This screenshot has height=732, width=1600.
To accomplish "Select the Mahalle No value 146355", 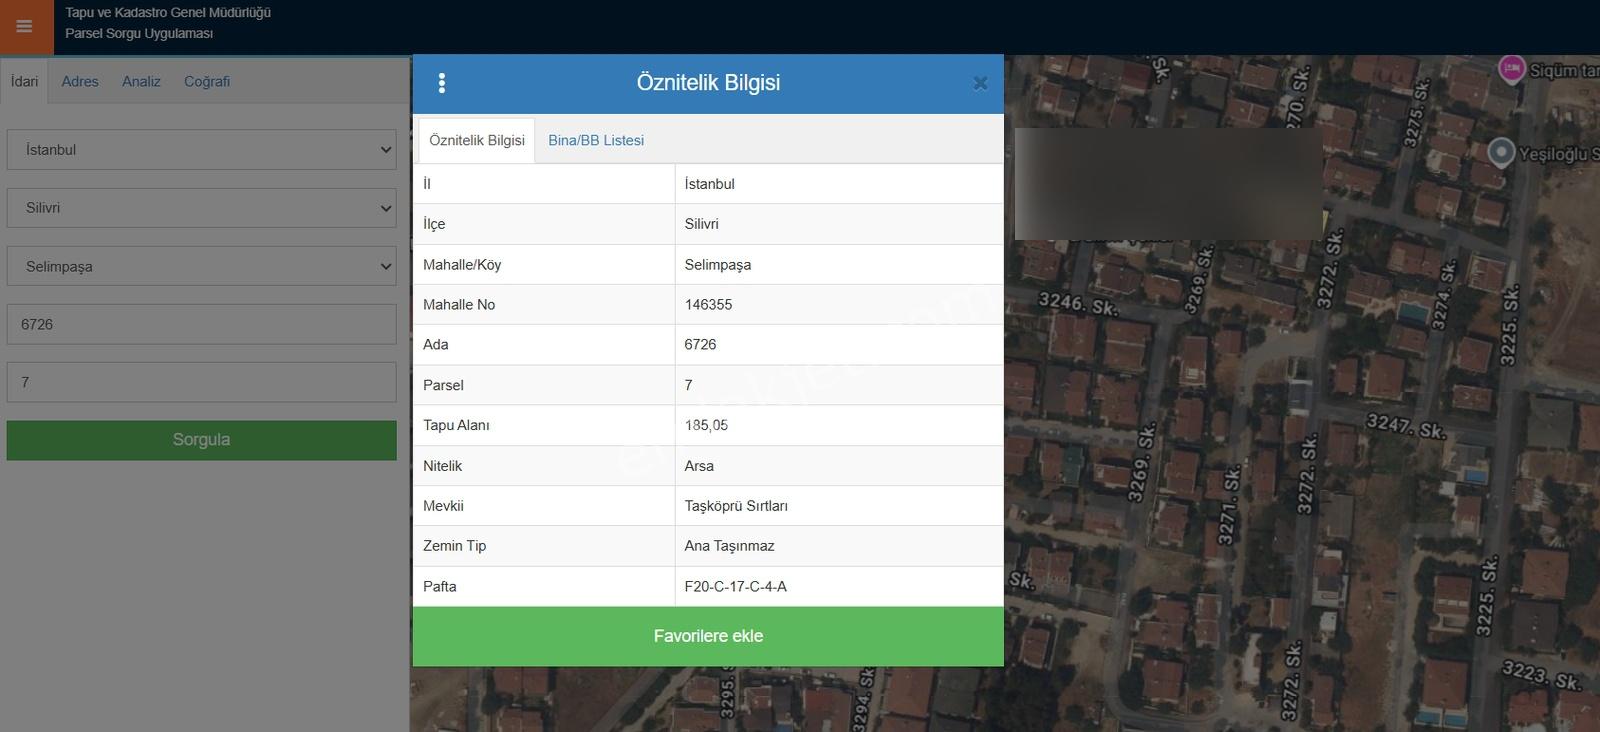I will pos(709,305).
